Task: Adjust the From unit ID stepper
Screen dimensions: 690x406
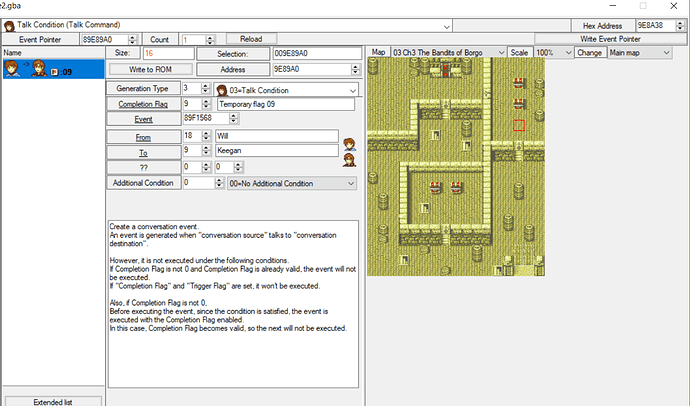Action: click(x=206, y=136)
